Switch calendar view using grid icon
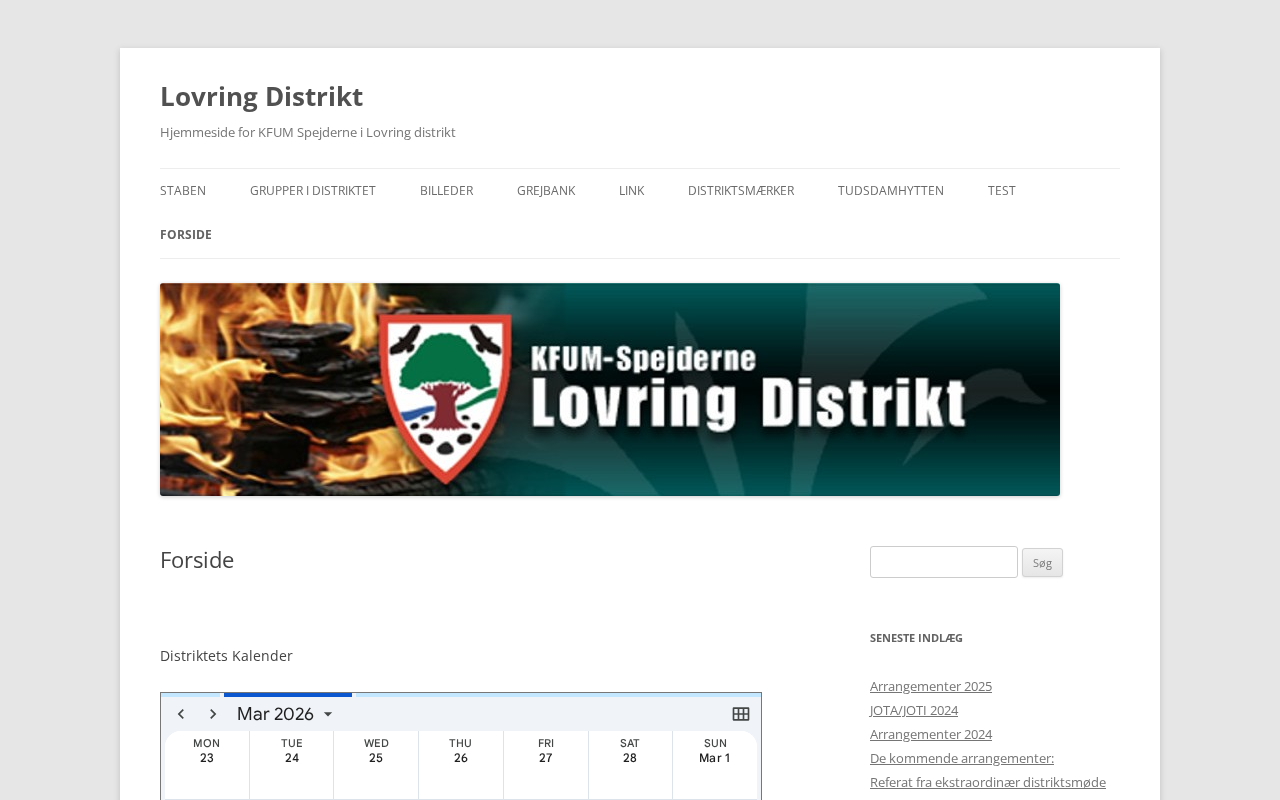 (x=741, y=714)
